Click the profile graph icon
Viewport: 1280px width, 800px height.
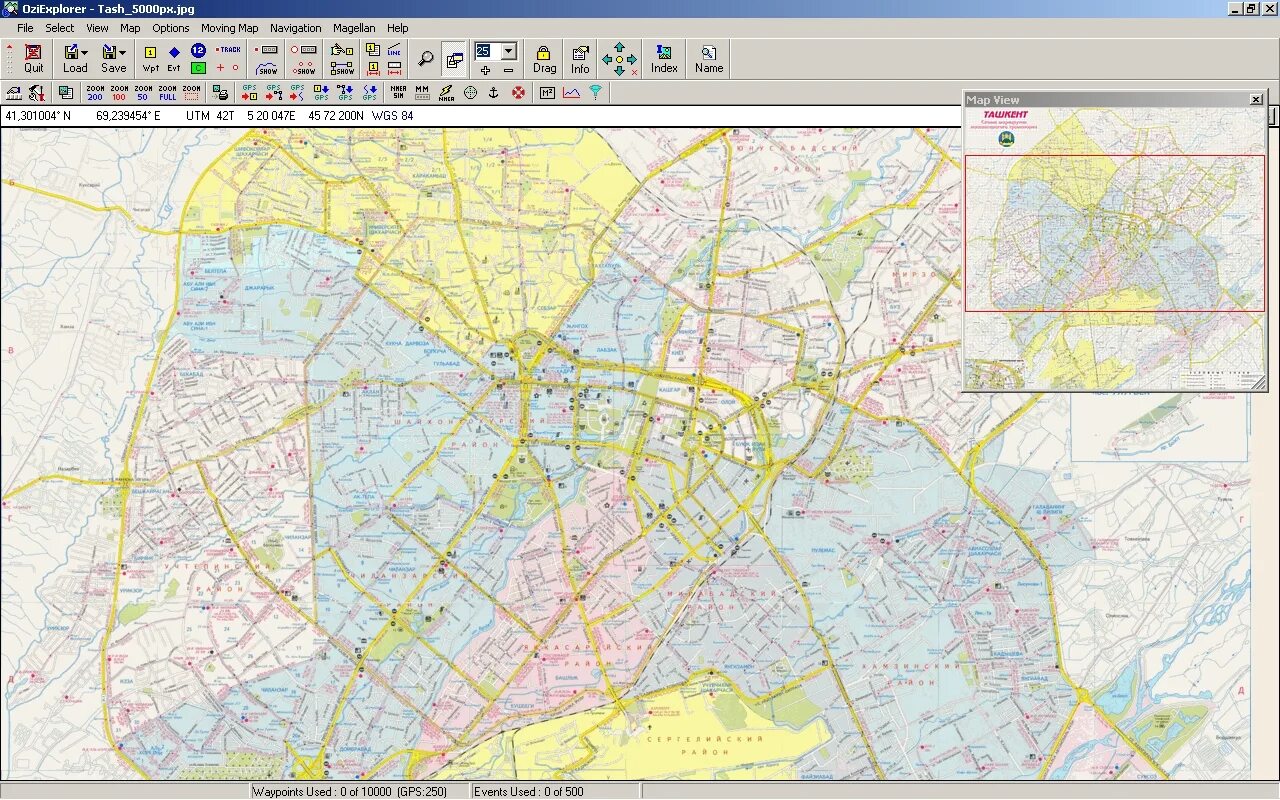point(571,93)
